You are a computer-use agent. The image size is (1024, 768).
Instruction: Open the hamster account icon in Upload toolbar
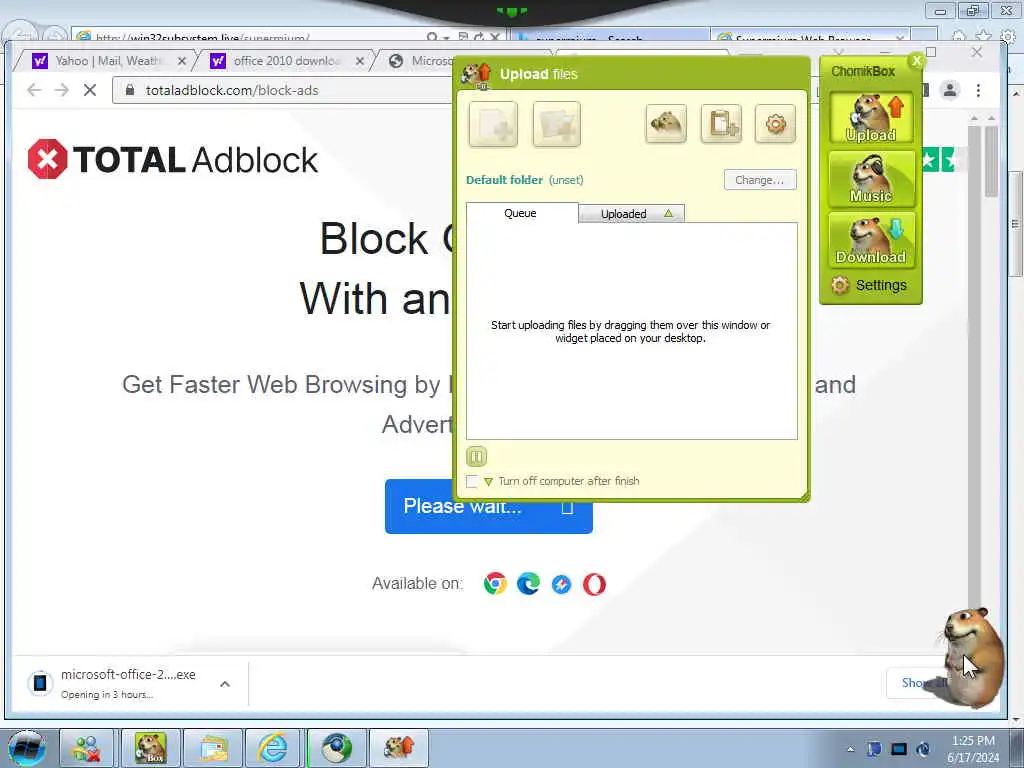click(666, 123)
